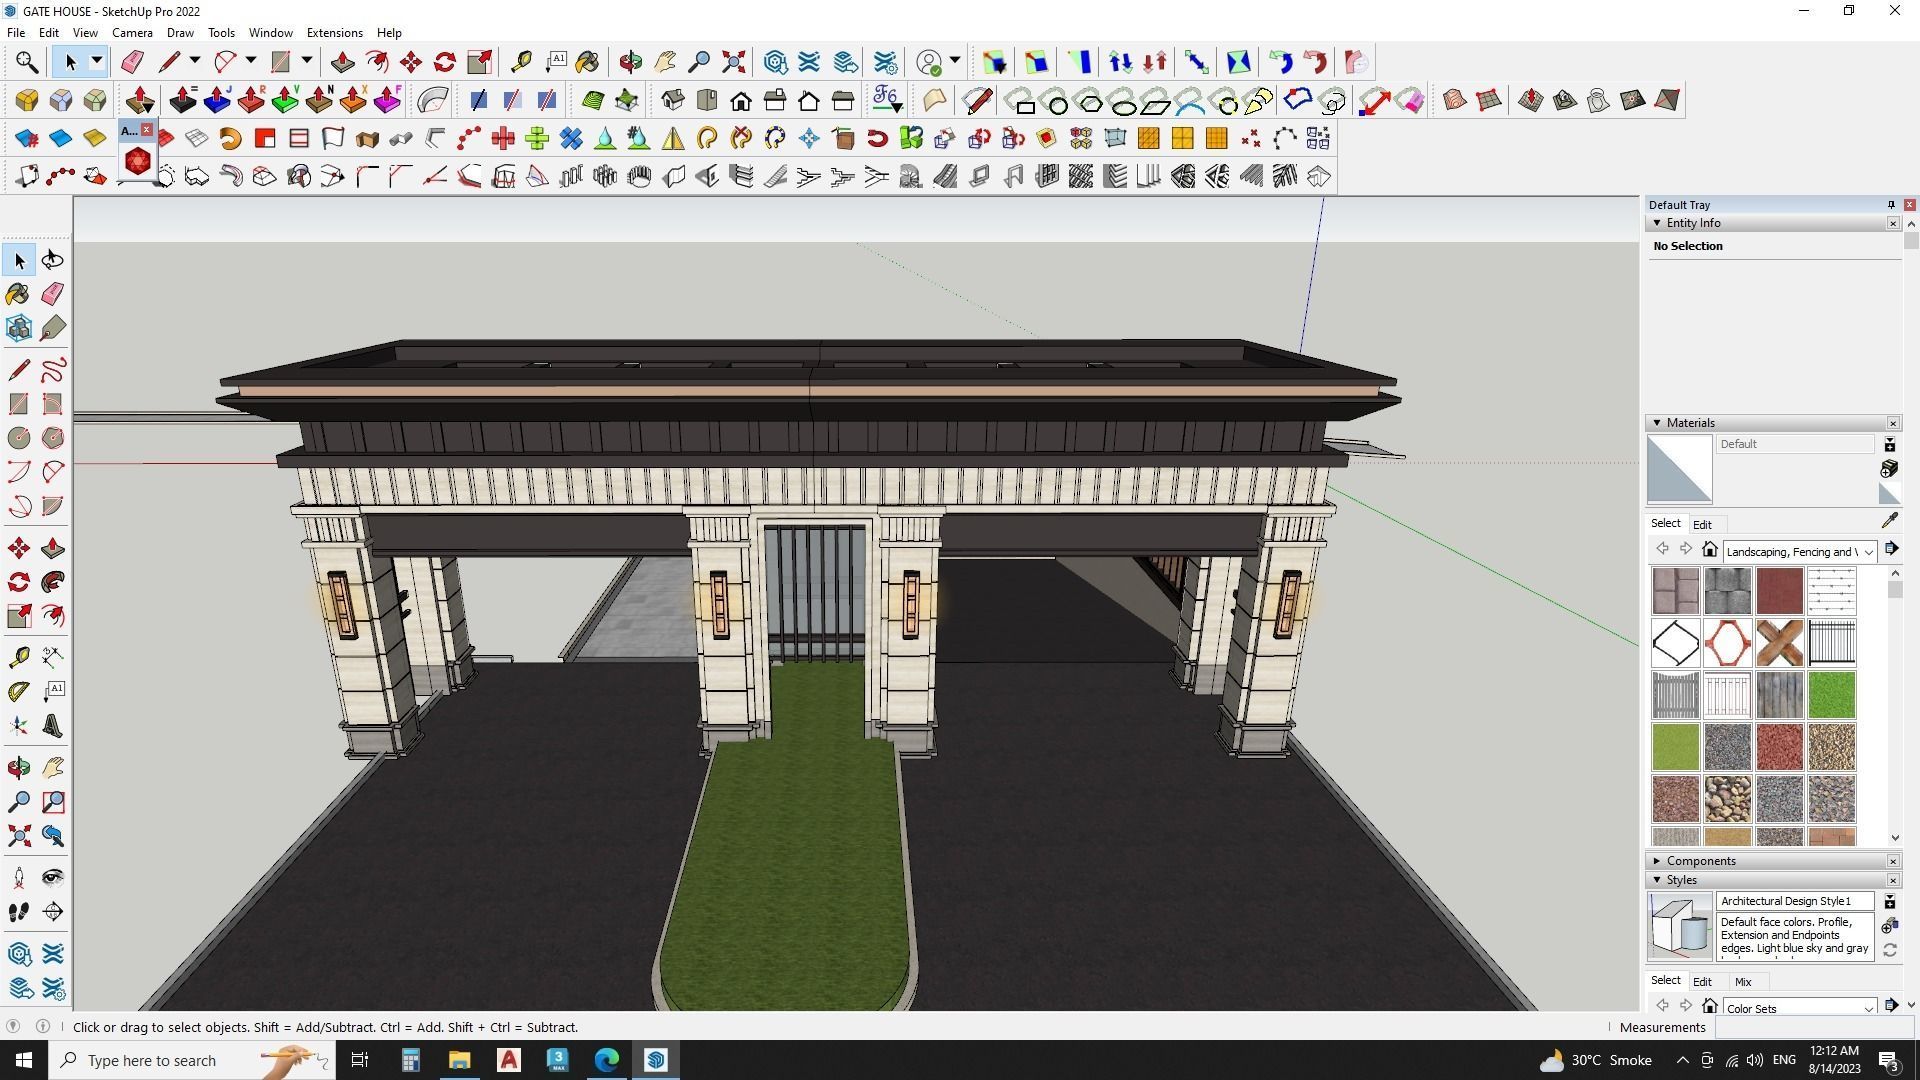
Task: Click the Undo arrow in top toolbar
Action: point(1280,62)
